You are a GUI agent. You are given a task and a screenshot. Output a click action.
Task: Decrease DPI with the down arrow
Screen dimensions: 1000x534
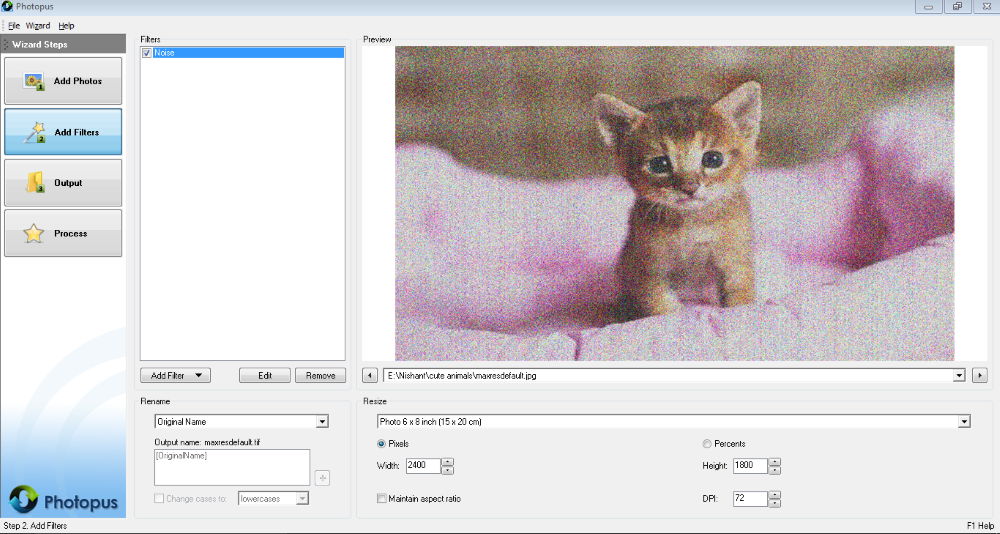click(x=775, y=503)
